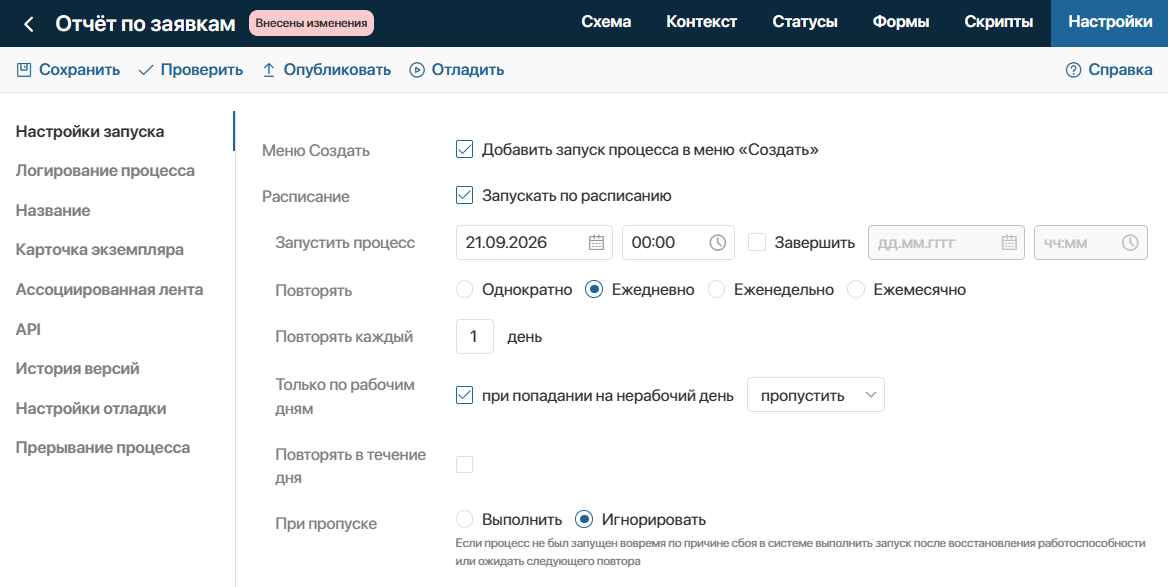1168x587 pixels.
Task: Expand the 'пропустить' dropdown
Action: [816, 395]
